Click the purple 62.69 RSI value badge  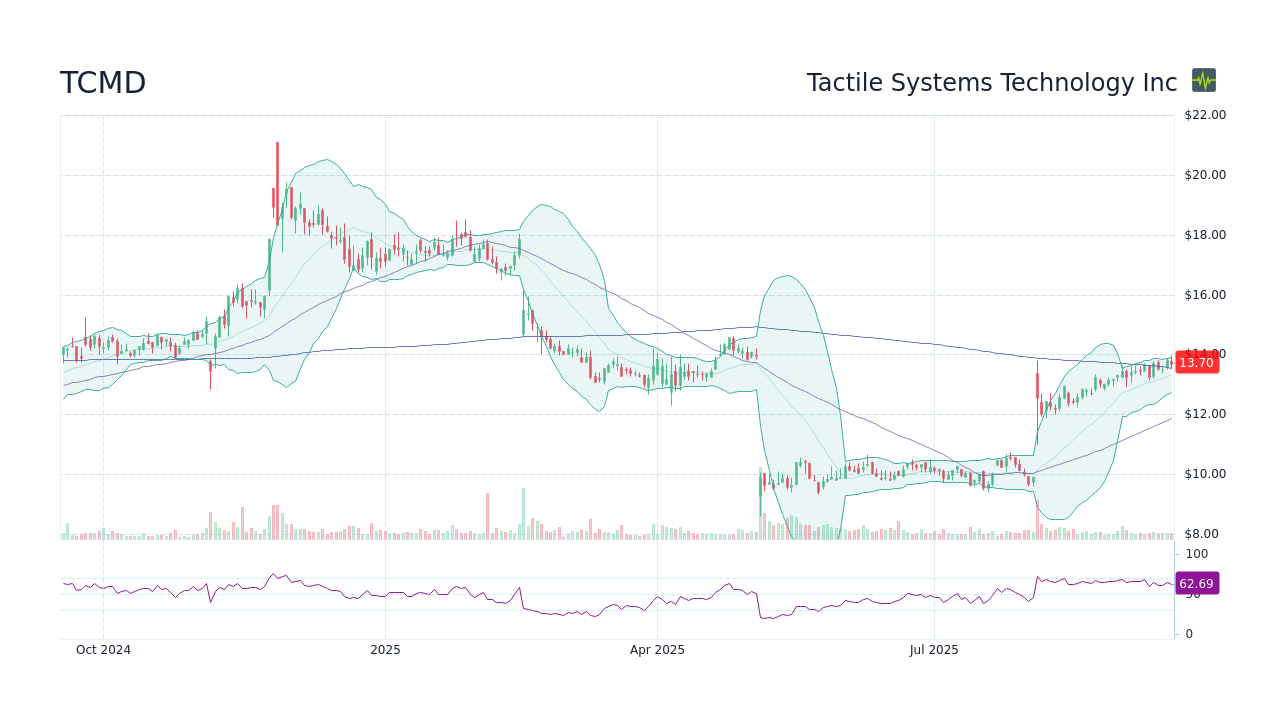coord(1196,583)
